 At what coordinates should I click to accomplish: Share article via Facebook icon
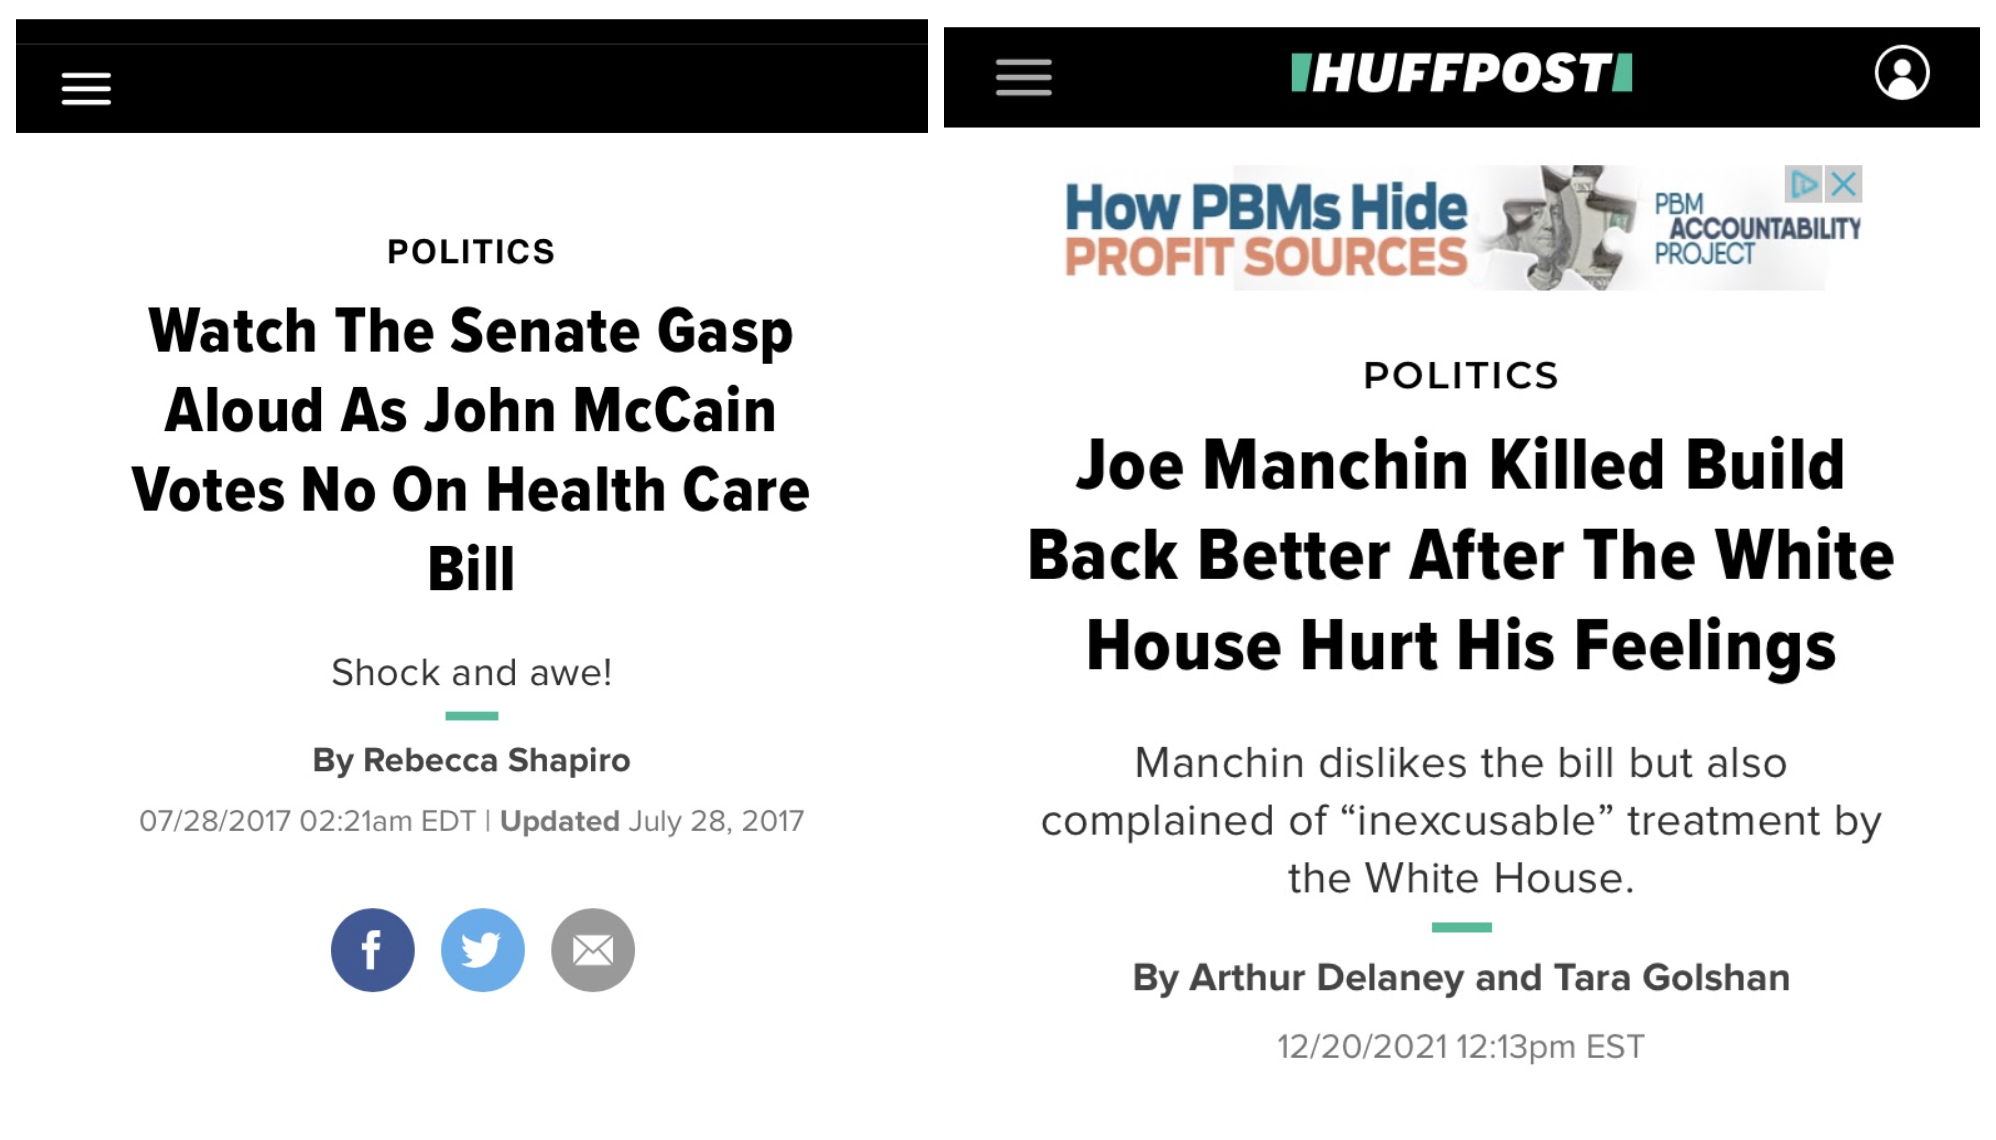coord(372,949)
